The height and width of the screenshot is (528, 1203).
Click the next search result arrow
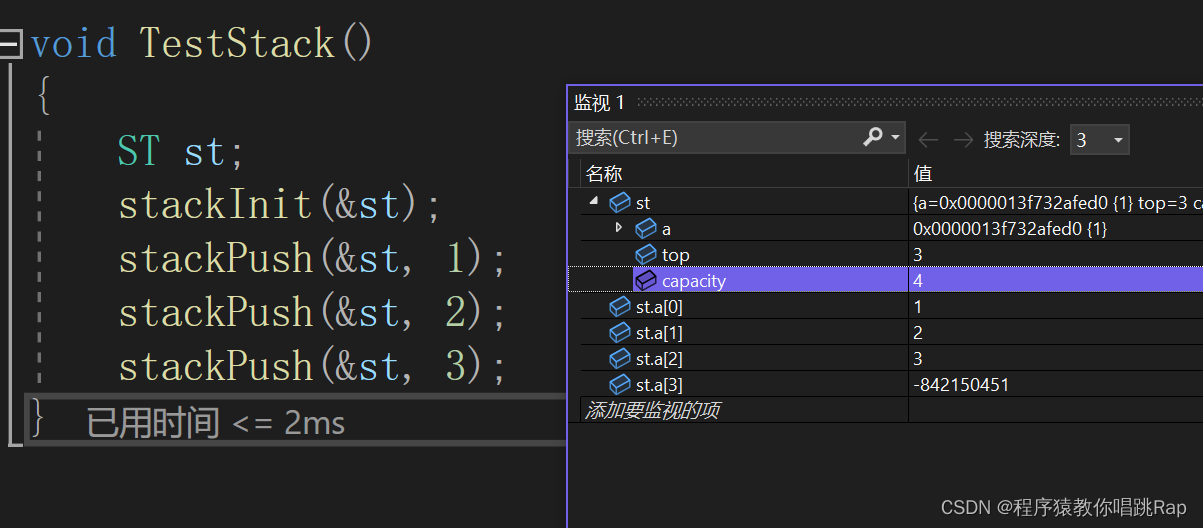coord(962,140)
